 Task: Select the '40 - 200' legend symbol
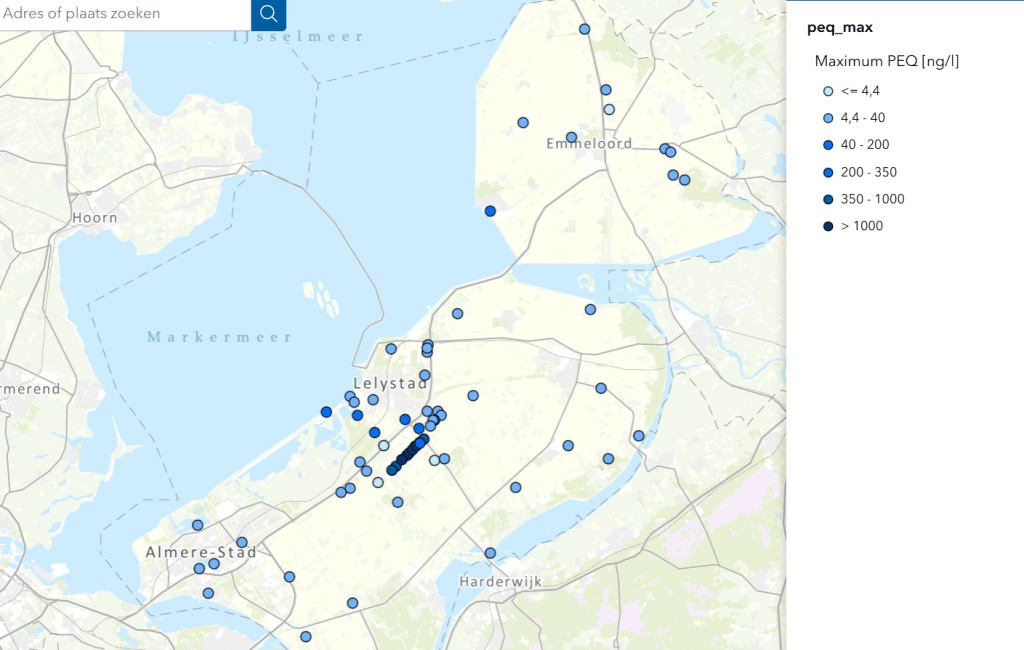[828, 145]
